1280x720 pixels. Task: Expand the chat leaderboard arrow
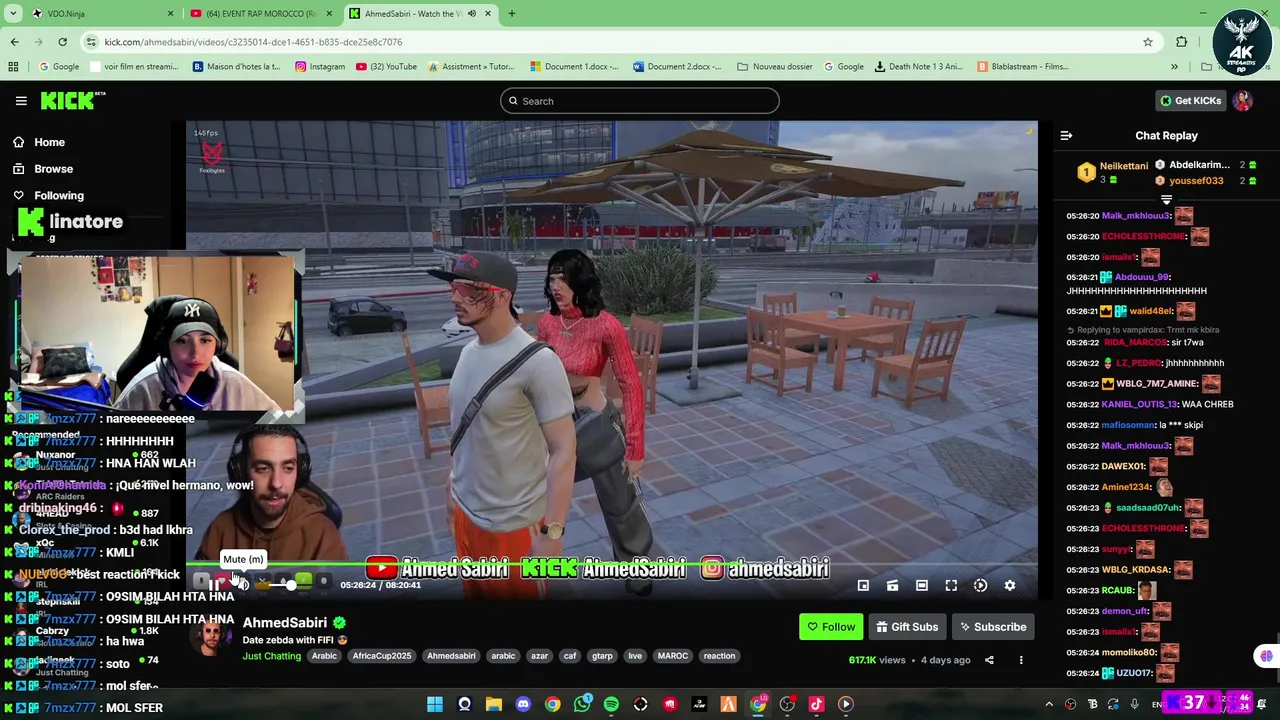click(1166, 200)
